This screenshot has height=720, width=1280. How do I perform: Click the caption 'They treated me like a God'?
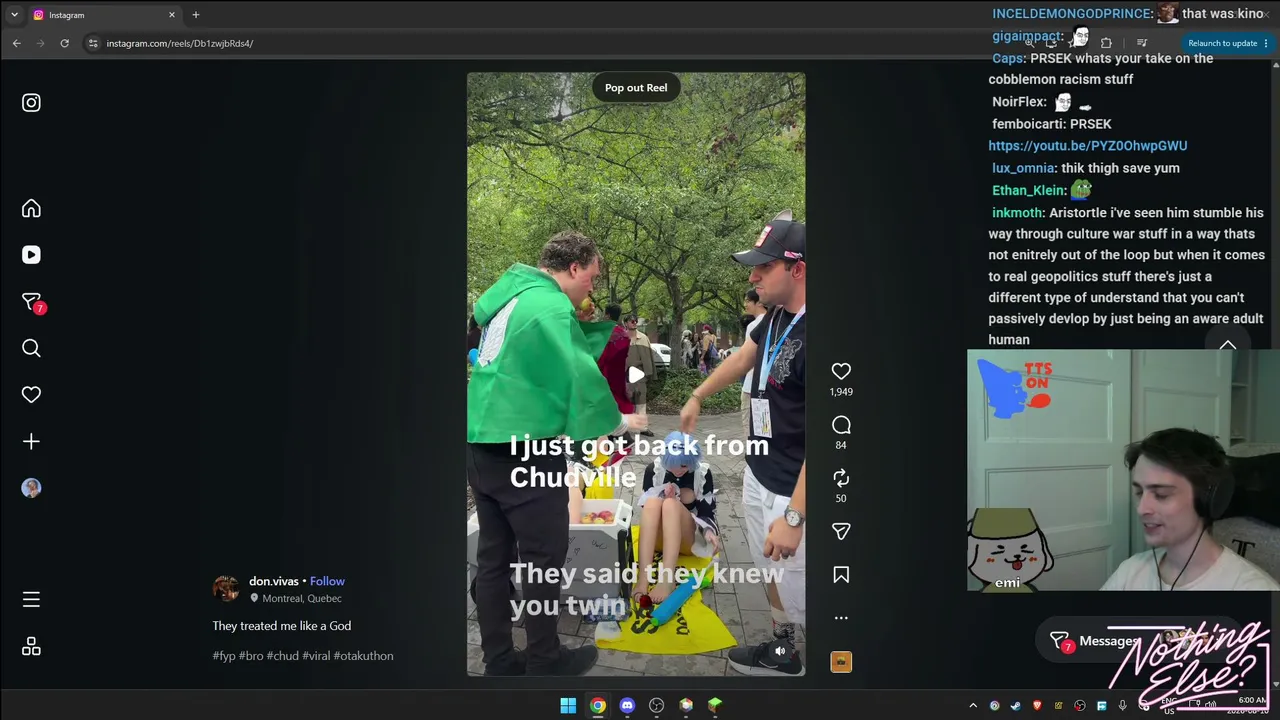coord(282,626)
